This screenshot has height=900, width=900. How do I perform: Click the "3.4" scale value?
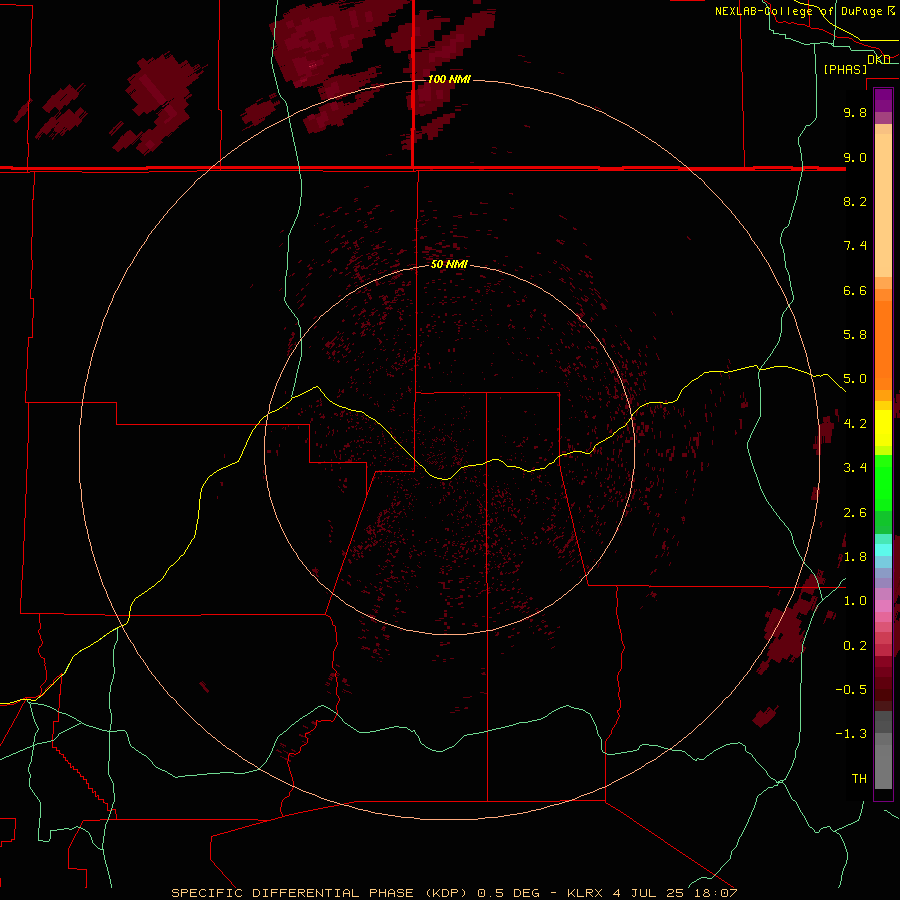(855, 468)
